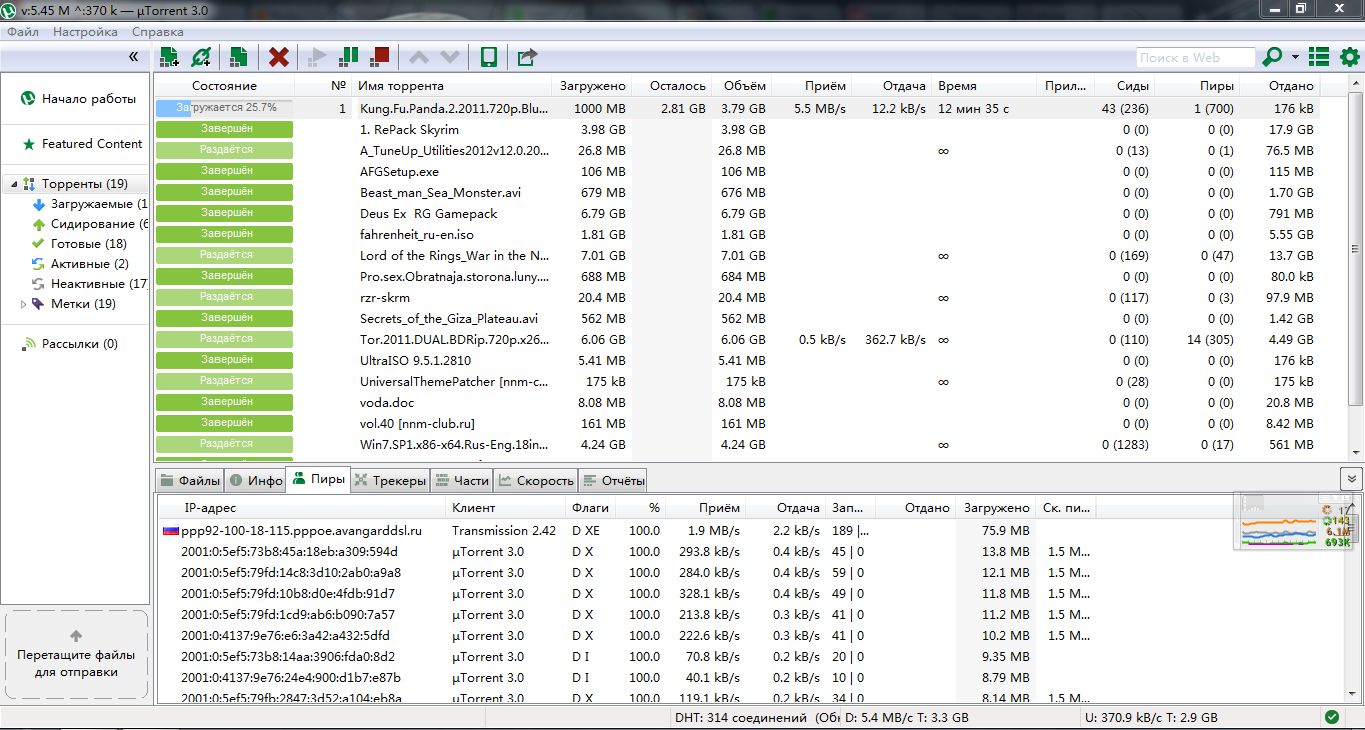Click the Перетащите файлы для отправки drop zone

click(76, 654)
